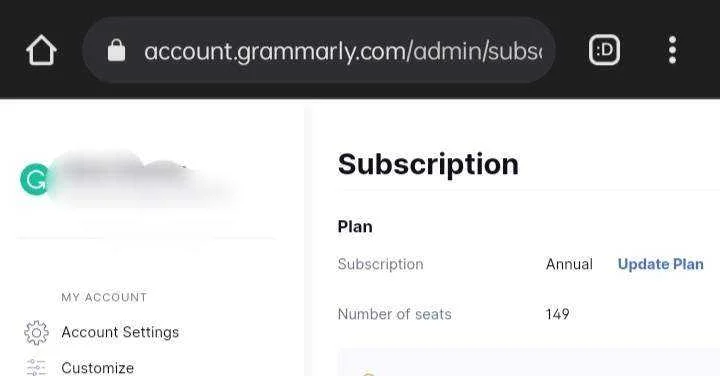Select the account.grammarly.com address bar text
The image size is (720, 376).
[x=343, y=51]
